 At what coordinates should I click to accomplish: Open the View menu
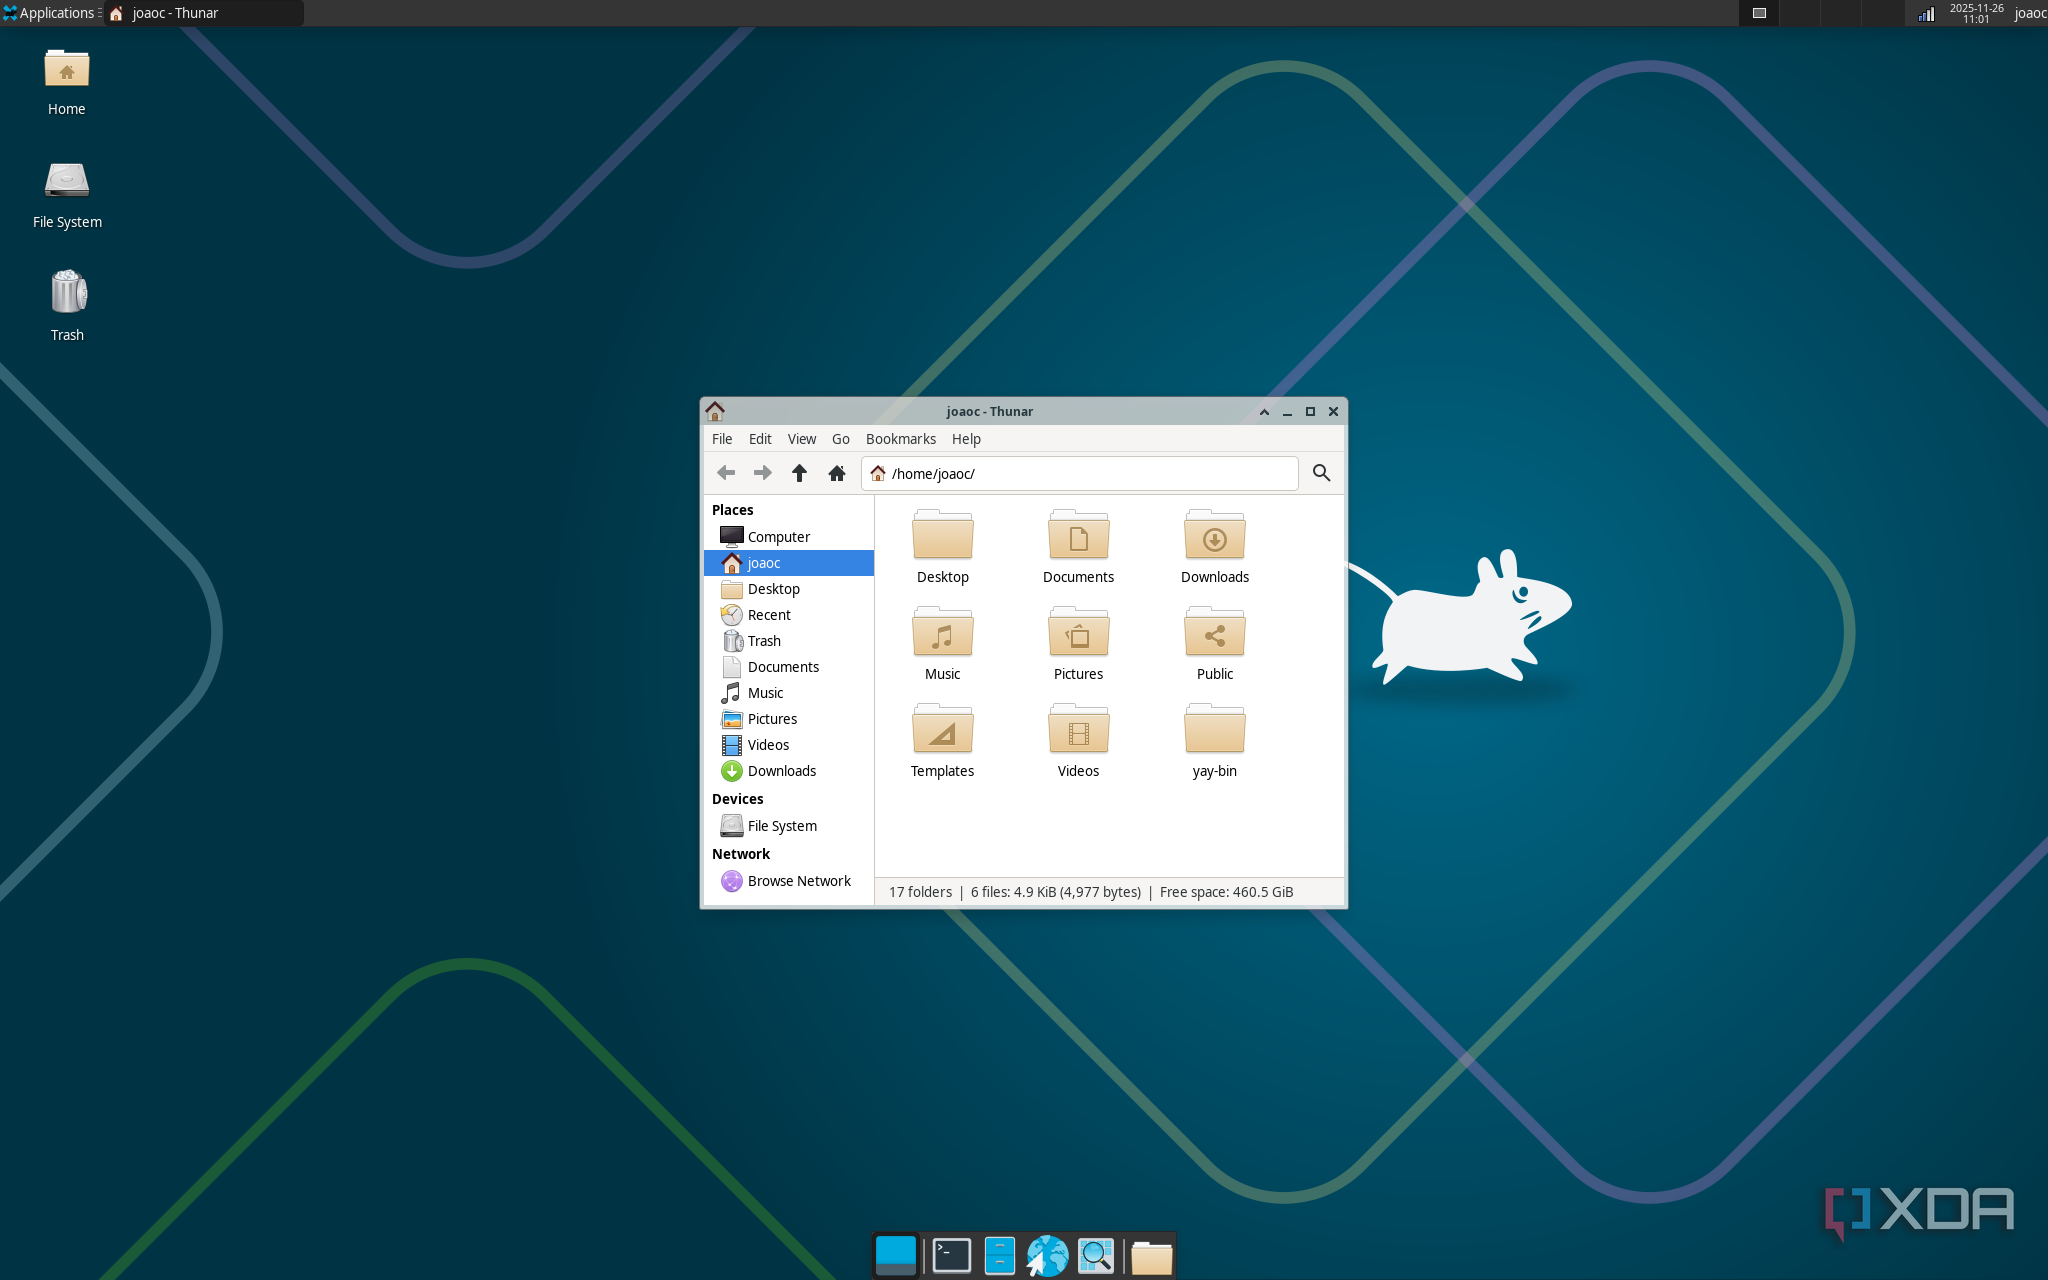point(802,439)
